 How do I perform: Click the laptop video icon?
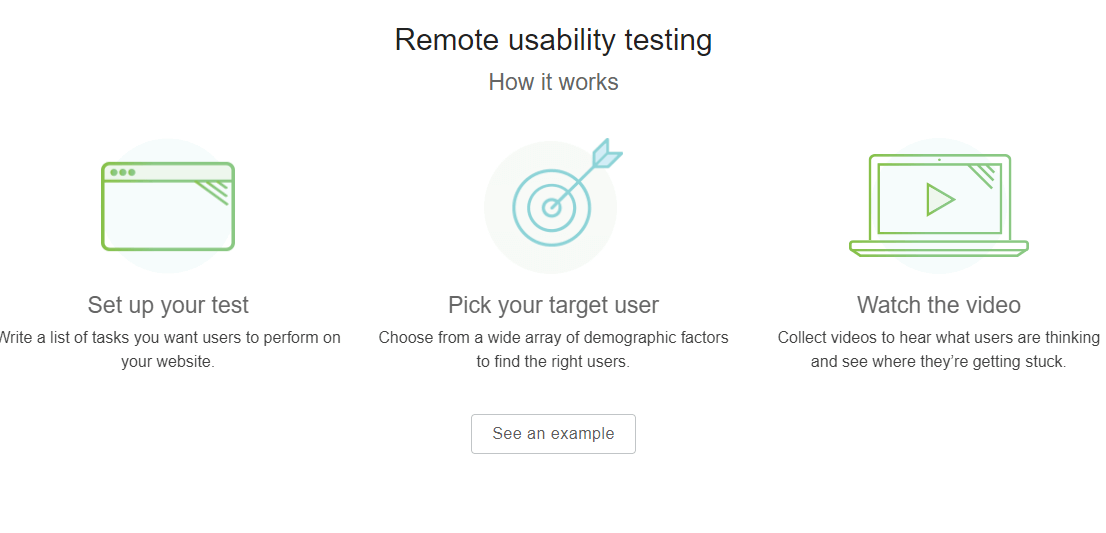coord(939,205)
